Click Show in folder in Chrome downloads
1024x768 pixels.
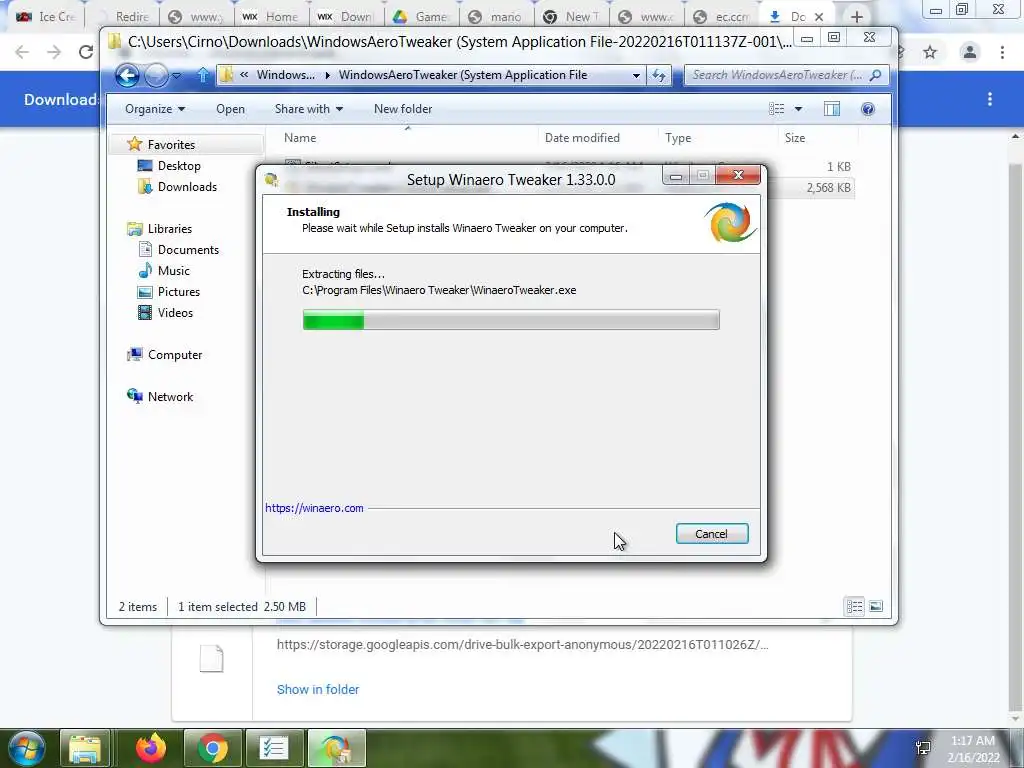click(x=318, y=690)
